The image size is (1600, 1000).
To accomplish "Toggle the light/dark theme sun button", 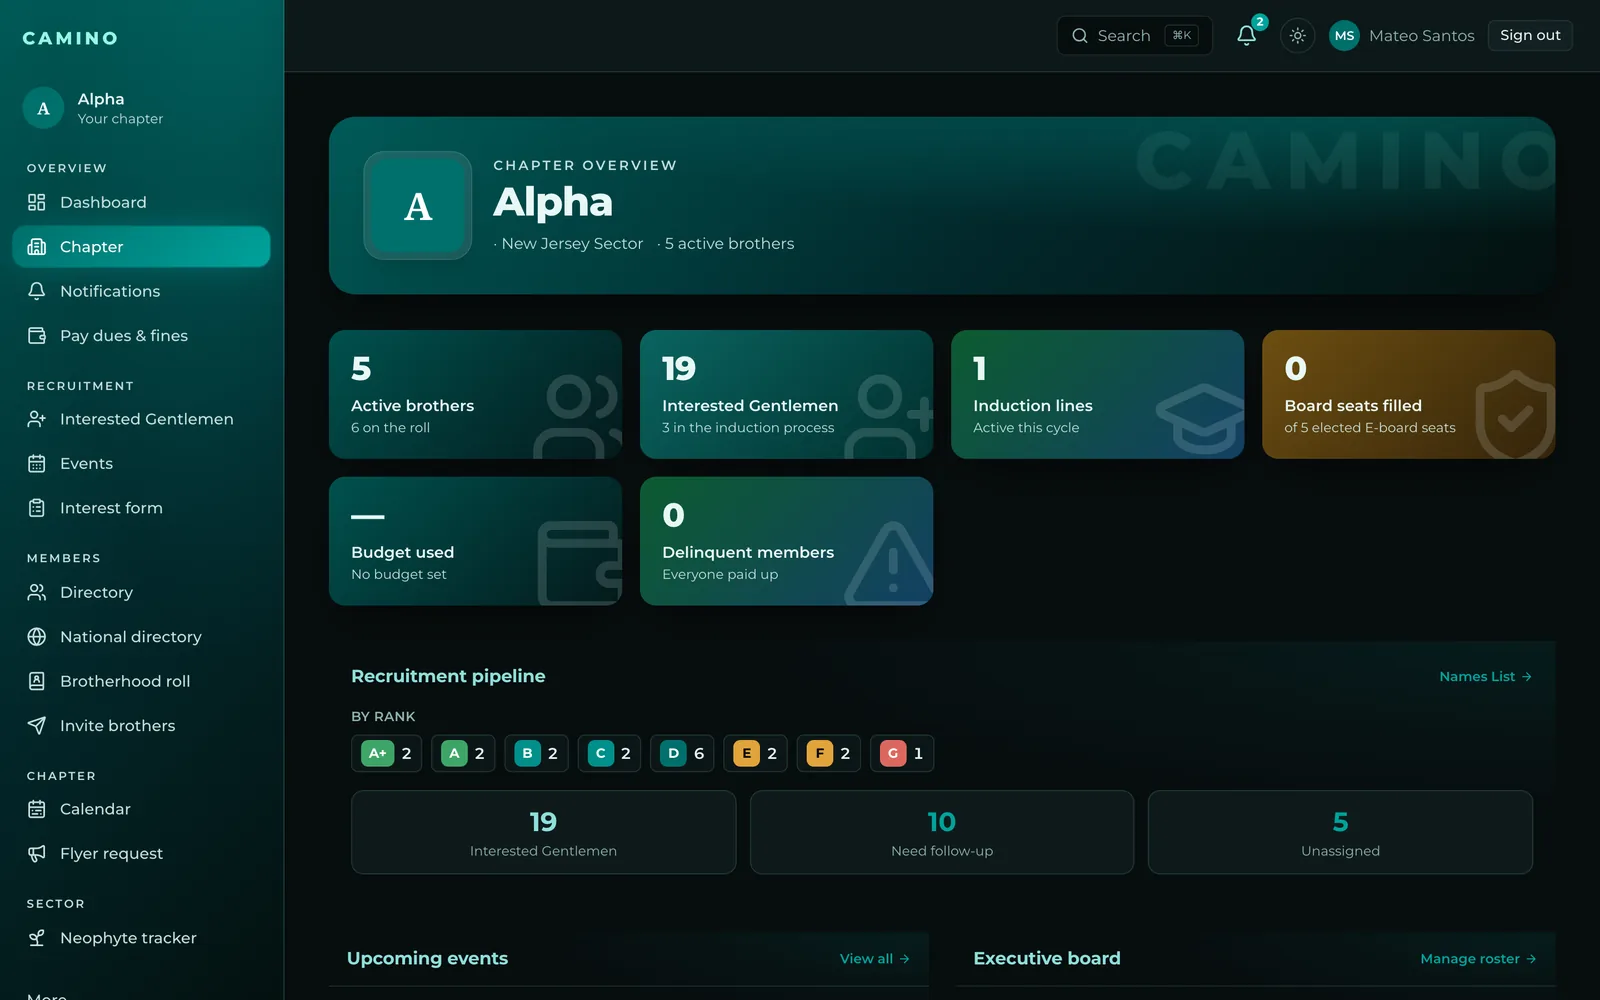I will [x=1297, y=36].
